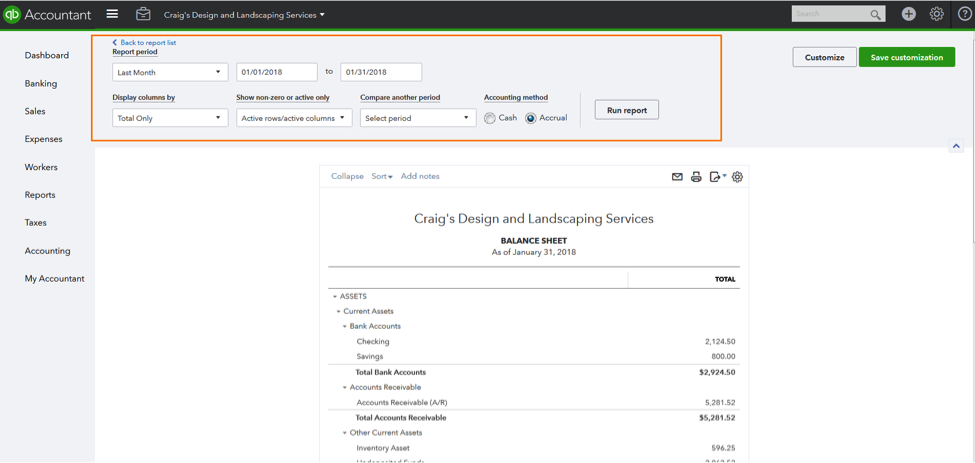This screenshot has height=463, width=975.
Task: Collapse the ASSETS section
Action: (335, 297)
